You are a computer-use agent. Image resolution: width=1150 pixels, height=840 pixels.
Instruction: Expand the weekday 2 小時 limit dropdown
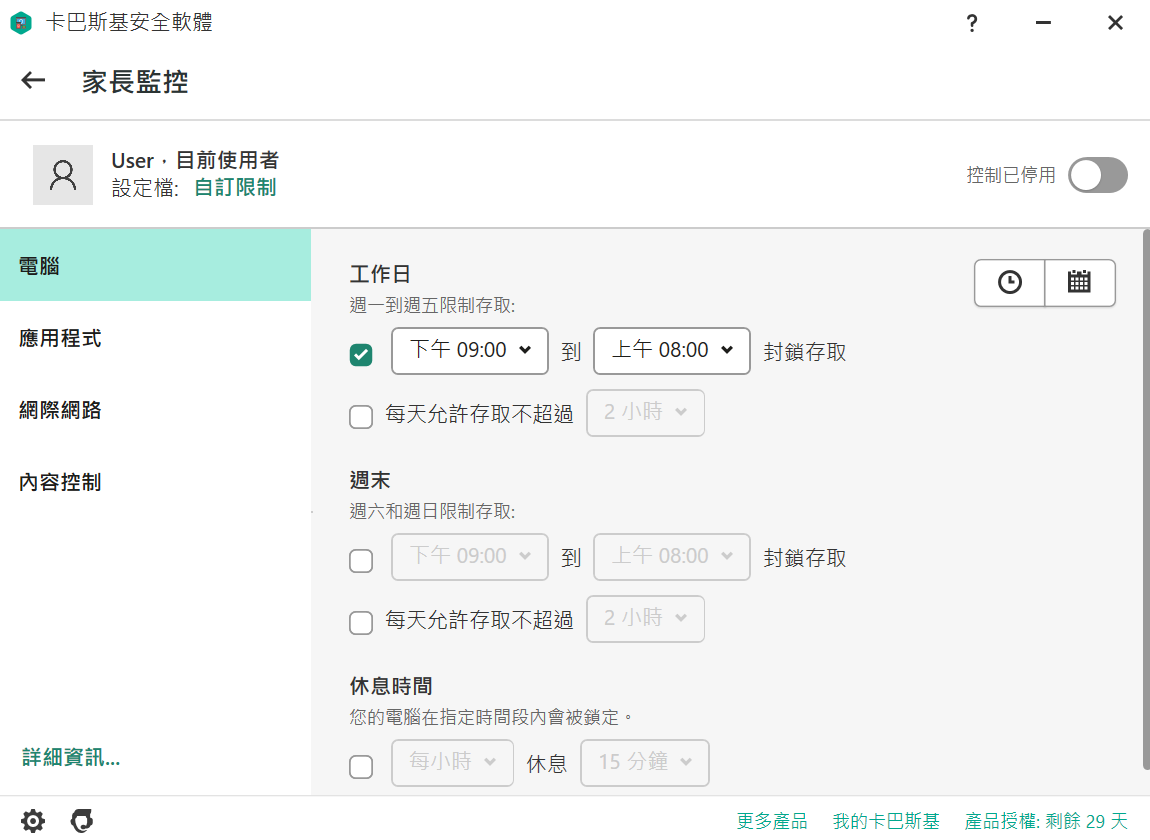[645, 413]
